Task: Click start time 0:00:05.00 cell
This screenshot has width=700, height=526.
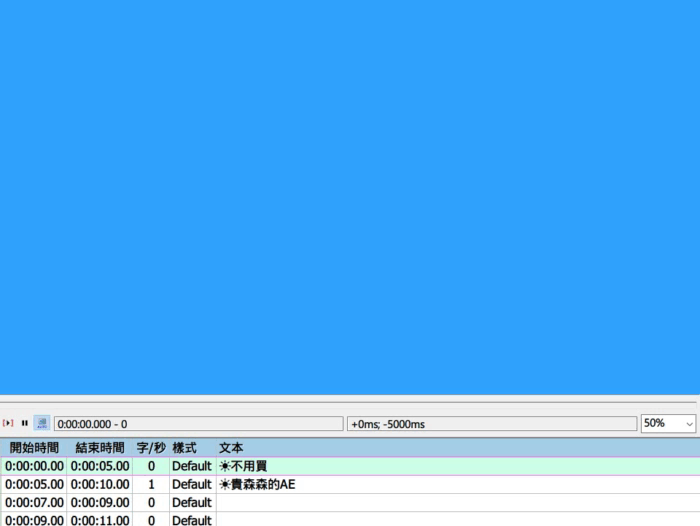Action: (x=34, y=484)
